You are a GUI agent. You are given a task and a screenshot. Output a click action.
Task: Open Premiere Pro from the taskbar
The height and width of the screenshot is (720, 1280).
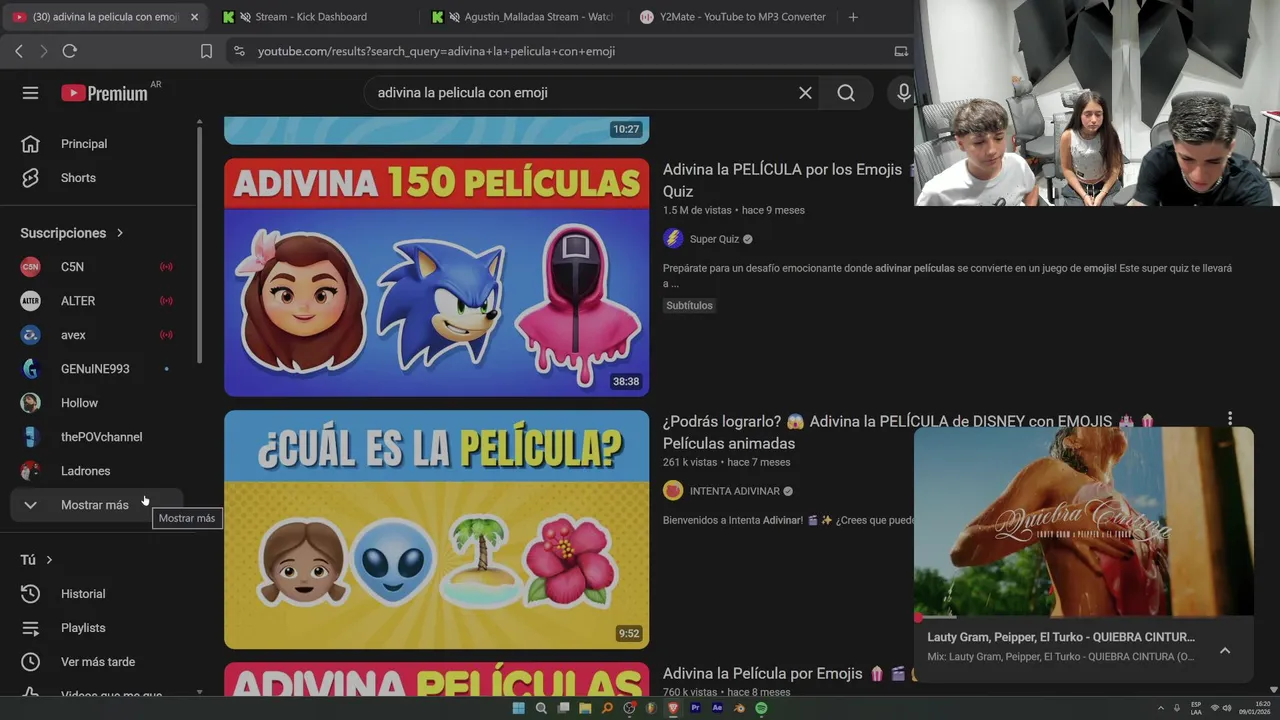pos(695,708)
